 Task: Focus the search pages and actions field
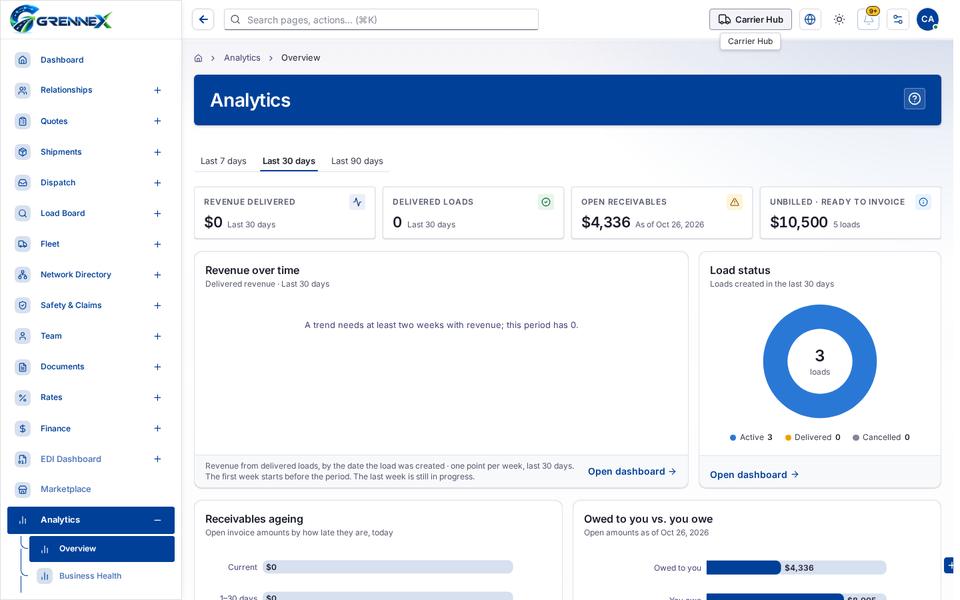(x=381, y=20)
